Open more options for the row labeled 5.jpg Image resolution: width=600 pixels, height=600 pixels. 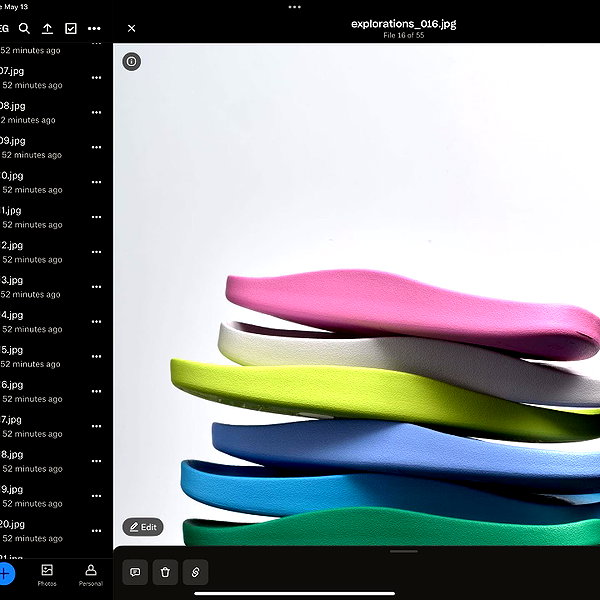pos(96,357)
